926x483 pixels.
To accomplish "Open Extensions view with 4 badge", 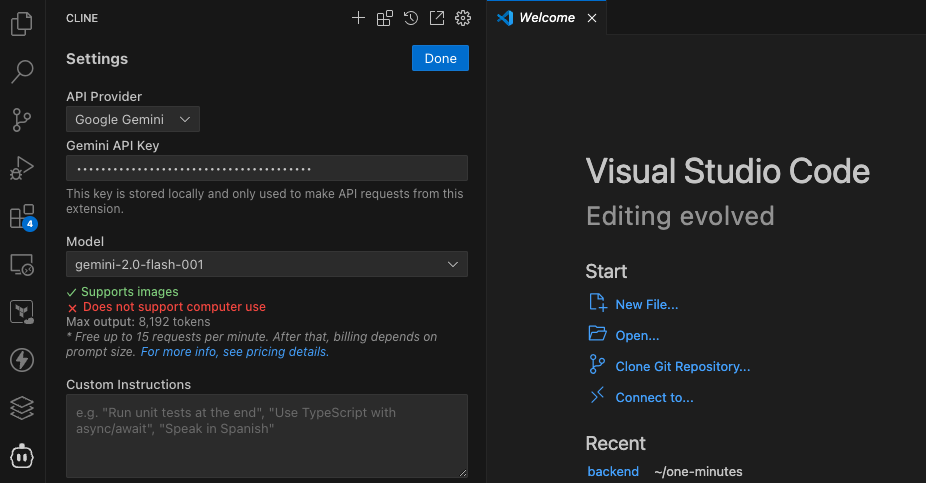I will 24,217.
